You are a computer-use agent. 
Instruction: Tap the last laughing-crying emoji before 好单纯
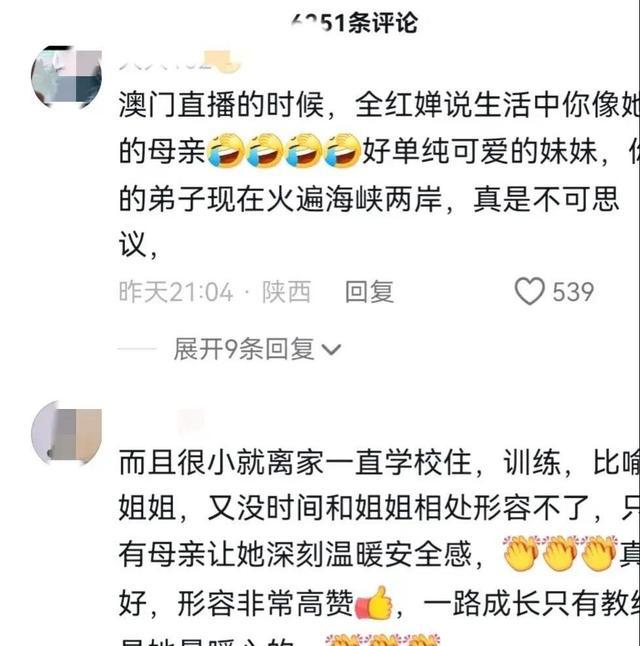click(342, 151)
